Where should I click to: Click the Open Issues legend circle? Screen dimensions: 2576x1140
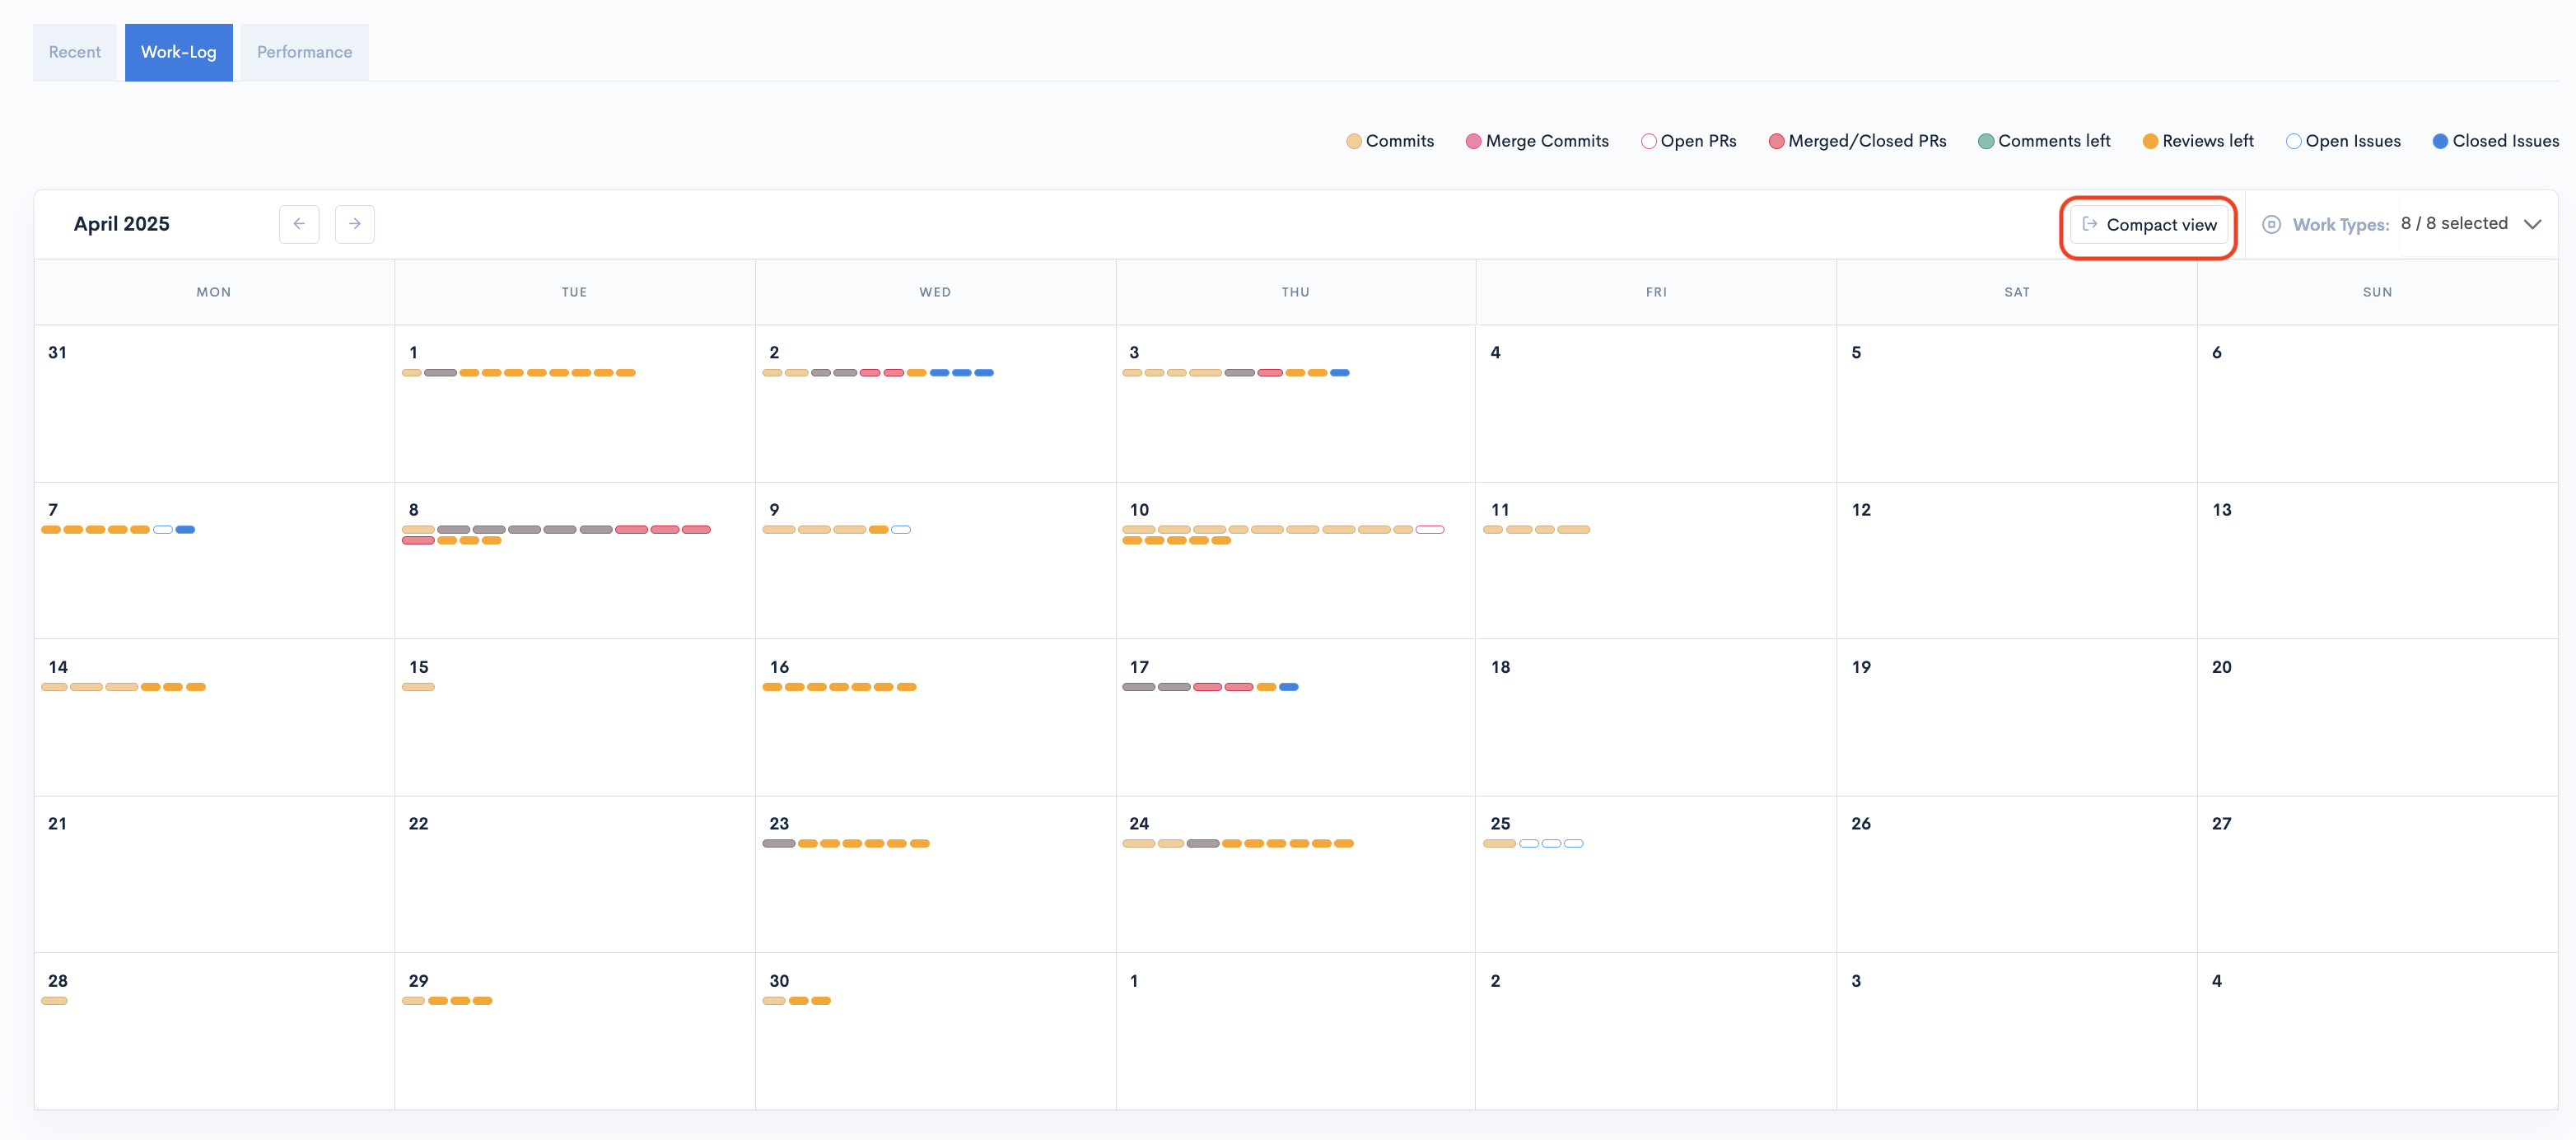pos(2293,141)
